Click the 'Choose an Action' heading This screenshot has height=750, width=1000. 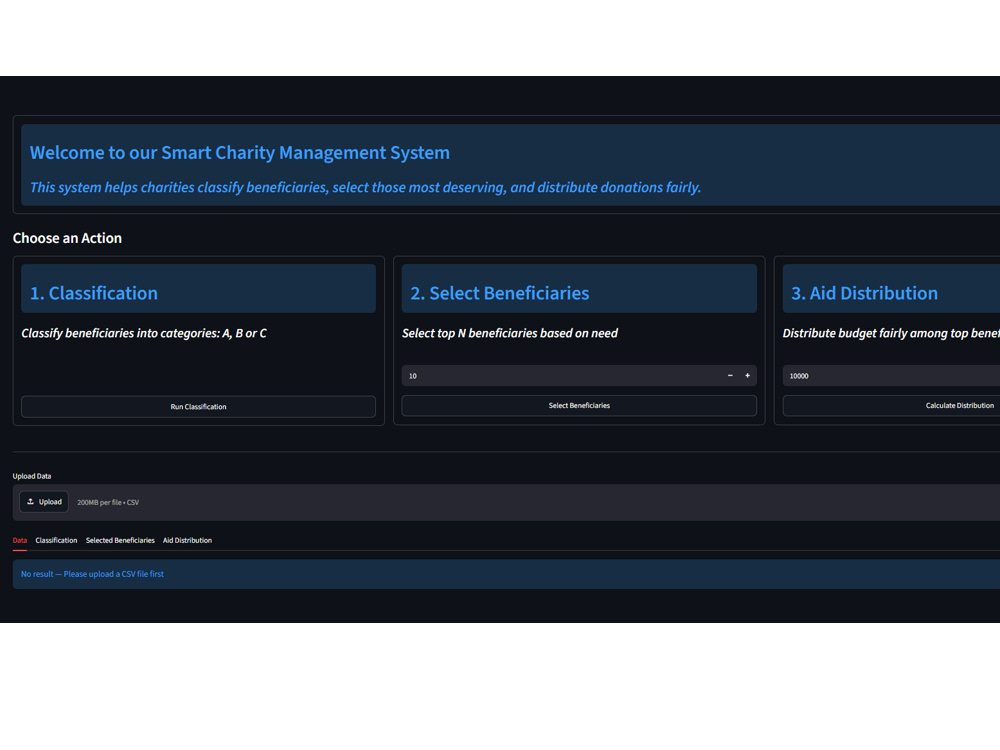[x=67, y=238]
